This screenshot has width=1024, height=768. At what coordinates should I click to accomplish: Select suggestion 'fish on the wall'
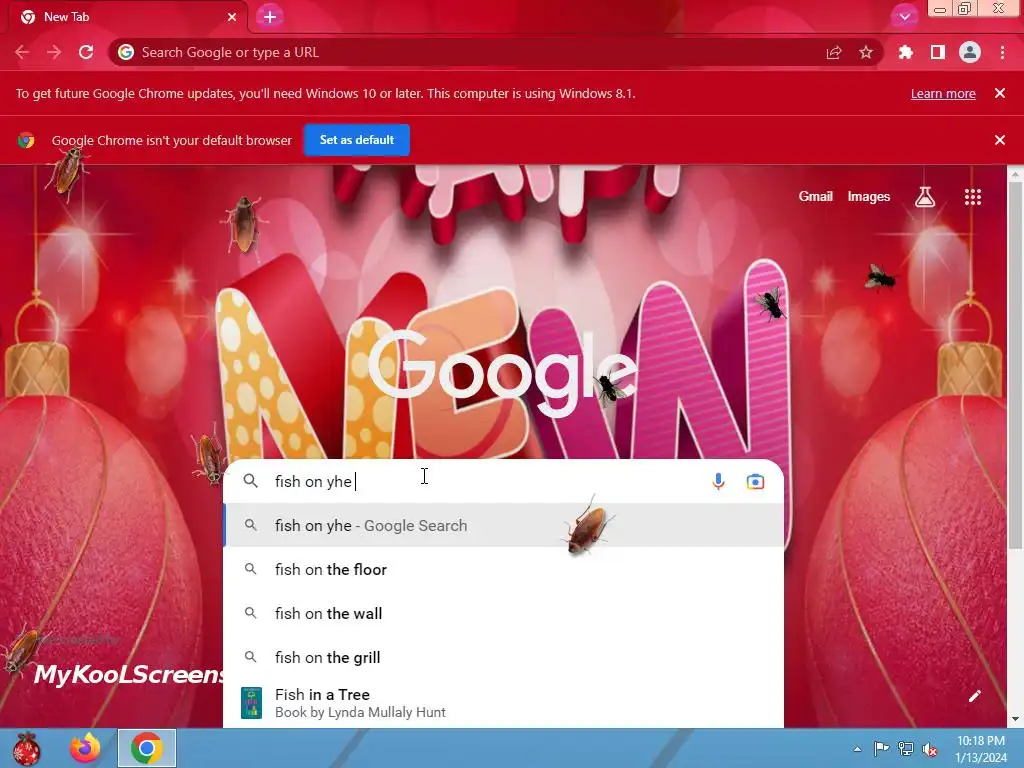pyautogui.click(x=504, y=613)
